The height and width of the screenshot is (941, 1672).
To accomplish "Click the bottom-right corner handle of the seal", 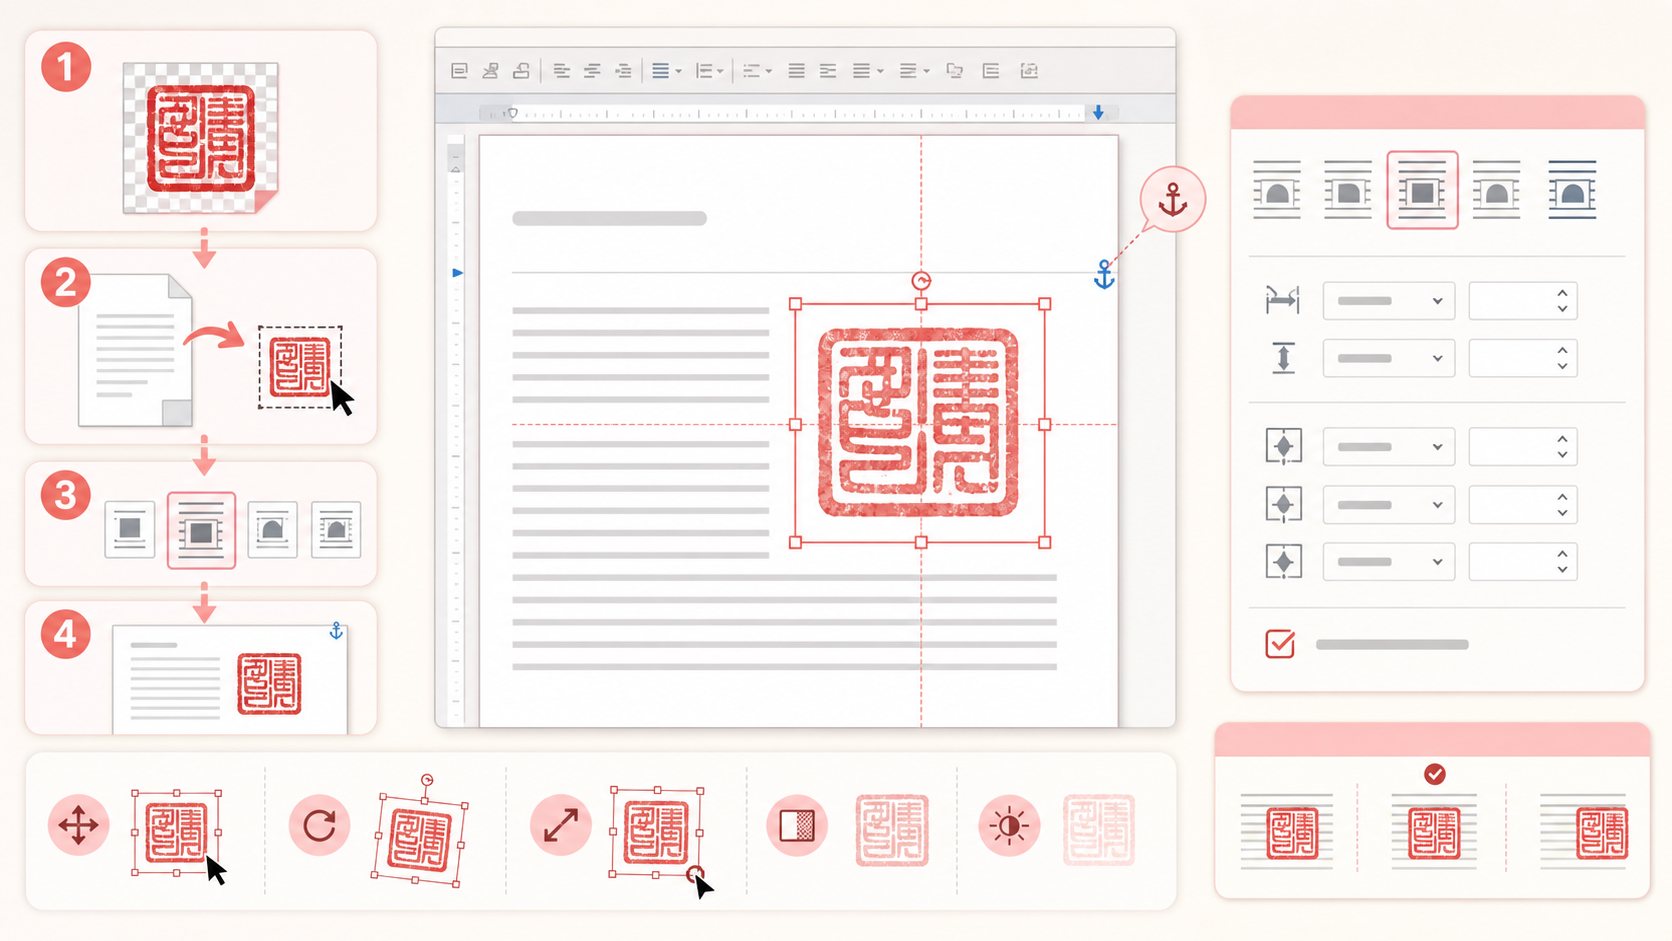I will coord(1044,542).
